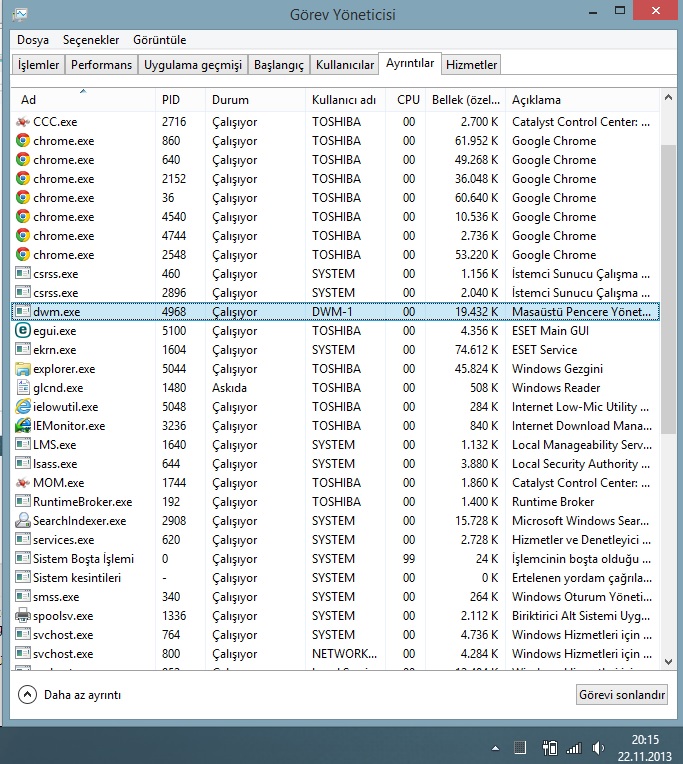683x764 pixels.
Task: Click the ielowutil.exe Internet Explorer icon
Action: pyautogui.click(x=23, y=407)
